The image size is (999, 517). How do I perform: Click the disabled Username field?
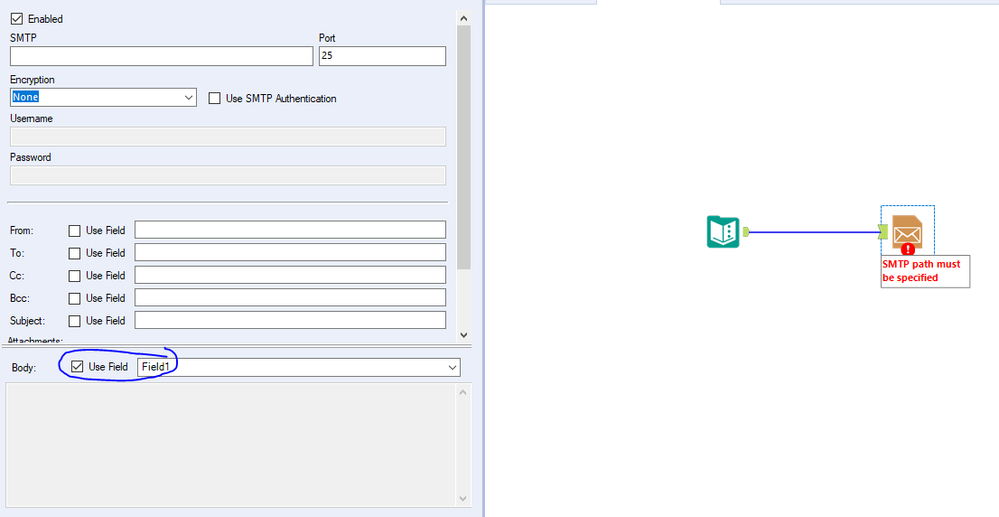pos(228,136)
